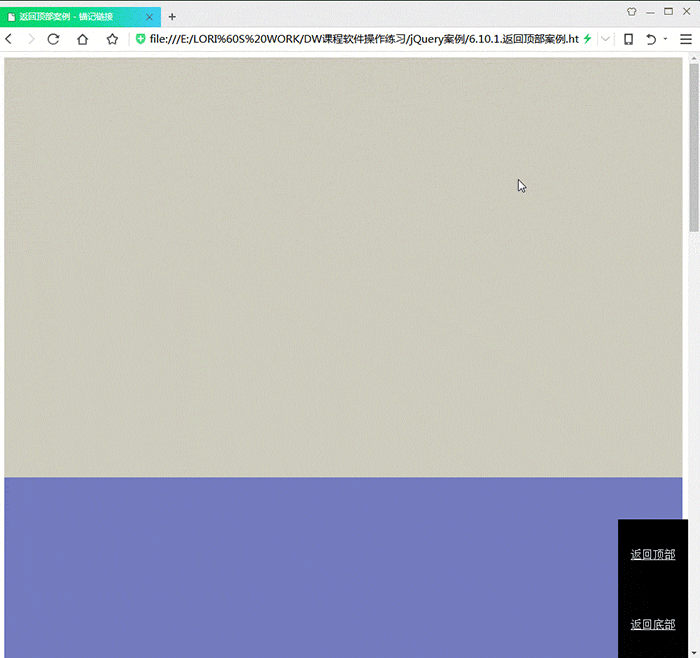Click the mobile device icon in toolbar
The image size is (700, 658).
tap(629, 39)
